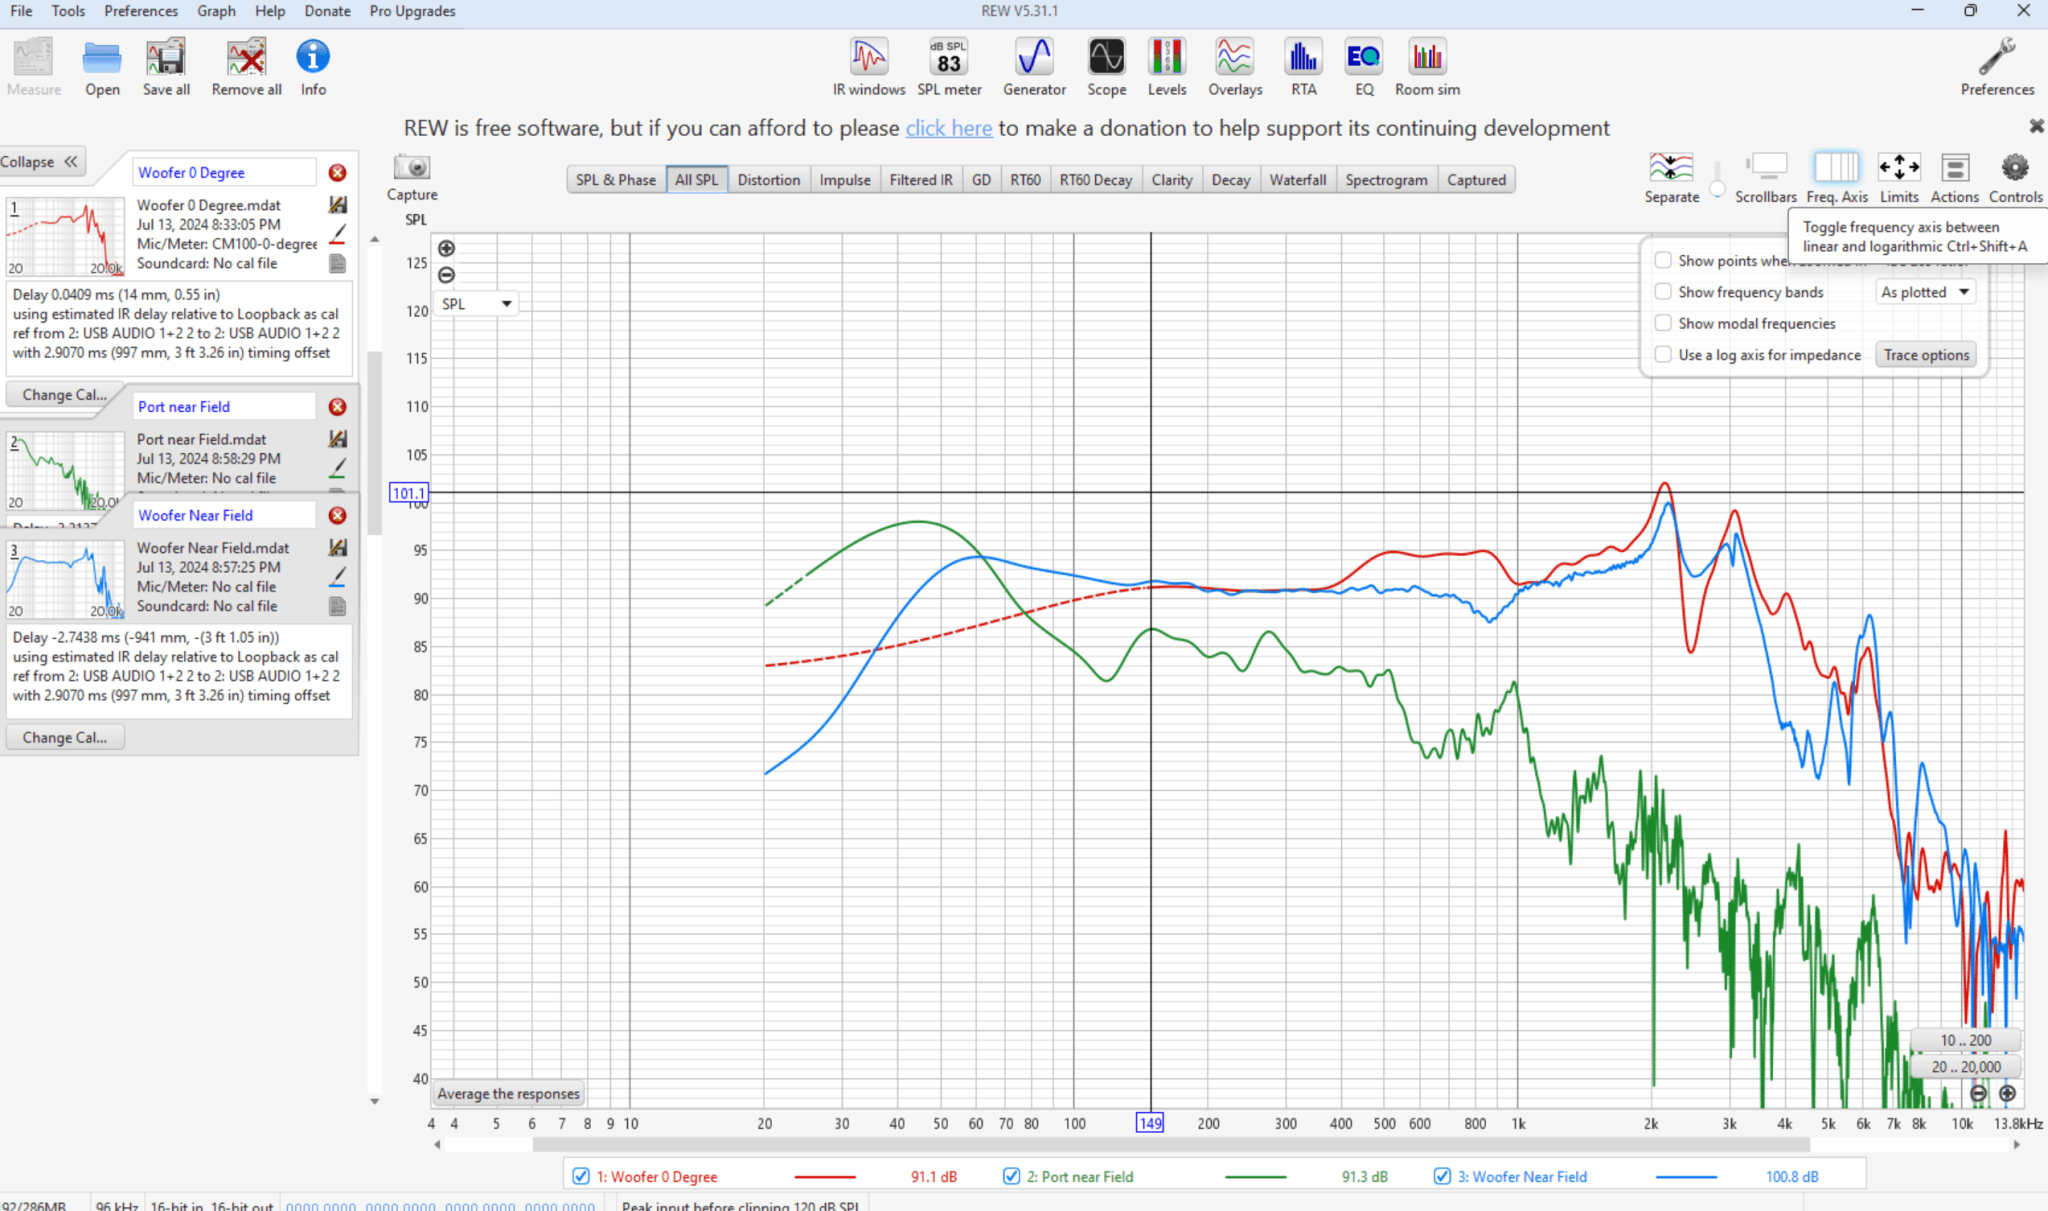Screen dimensions: 2048x1211
Task: Open graph Controls gear
Action: (x=2015, y=178)
